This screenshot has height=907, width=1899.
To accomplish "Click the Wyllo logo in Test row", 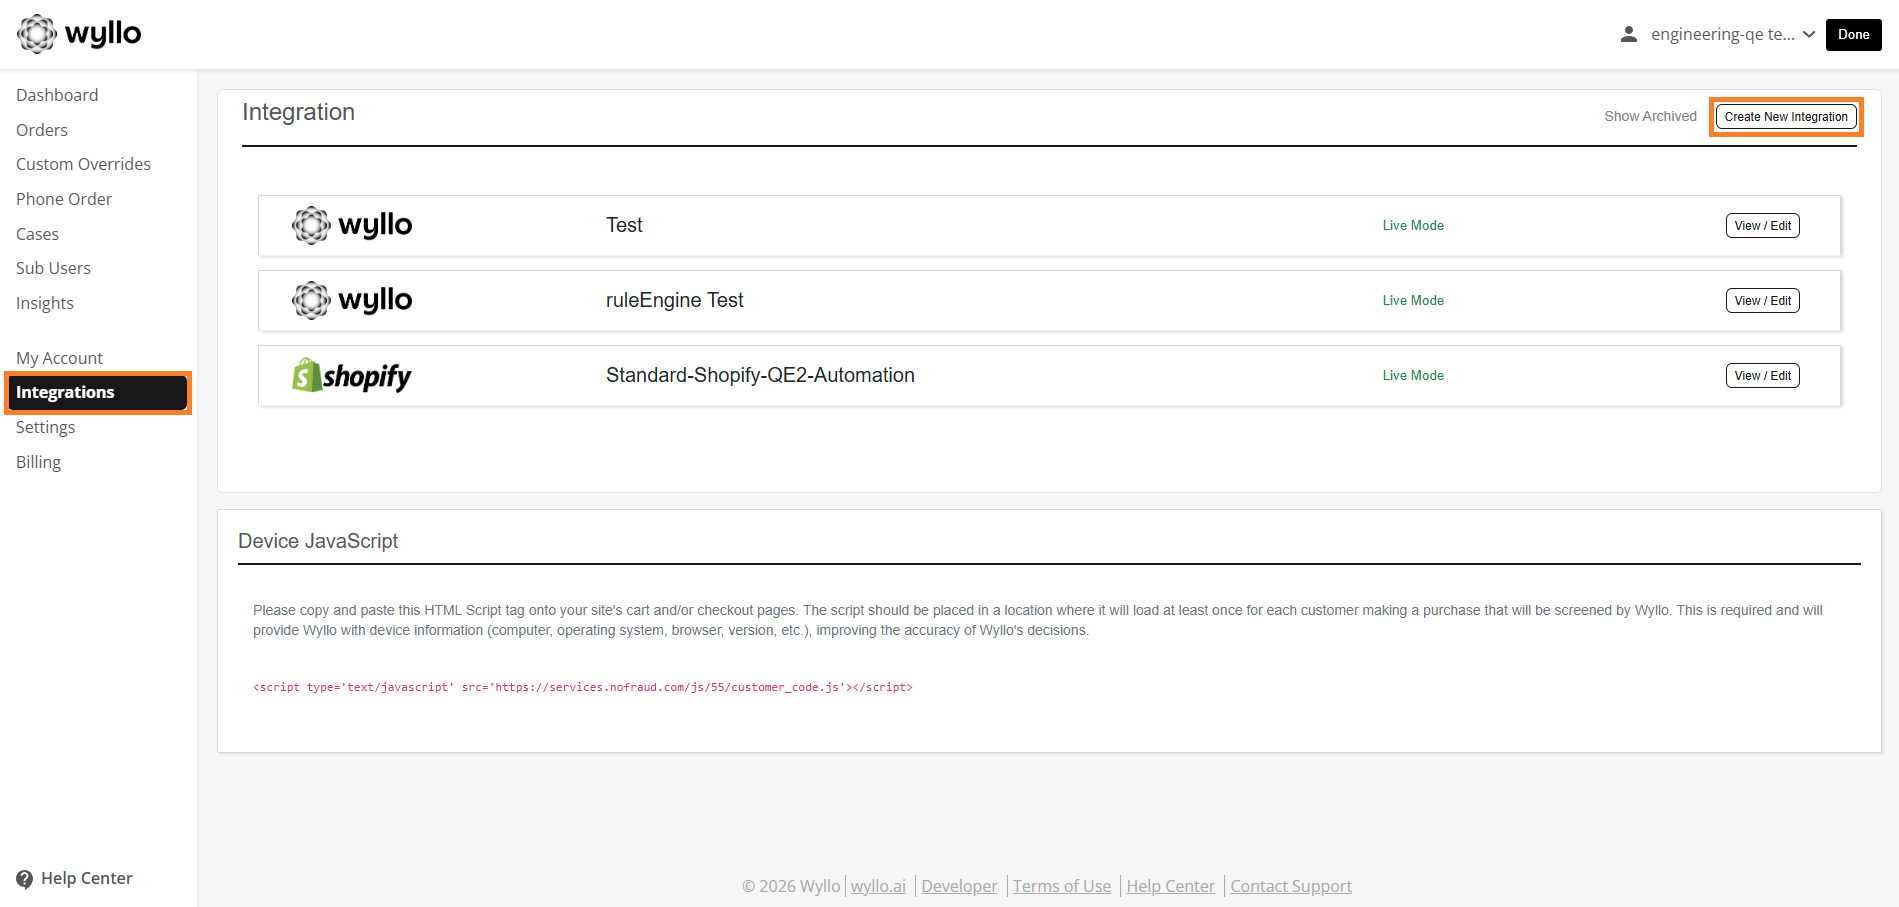I will (352, 225).
